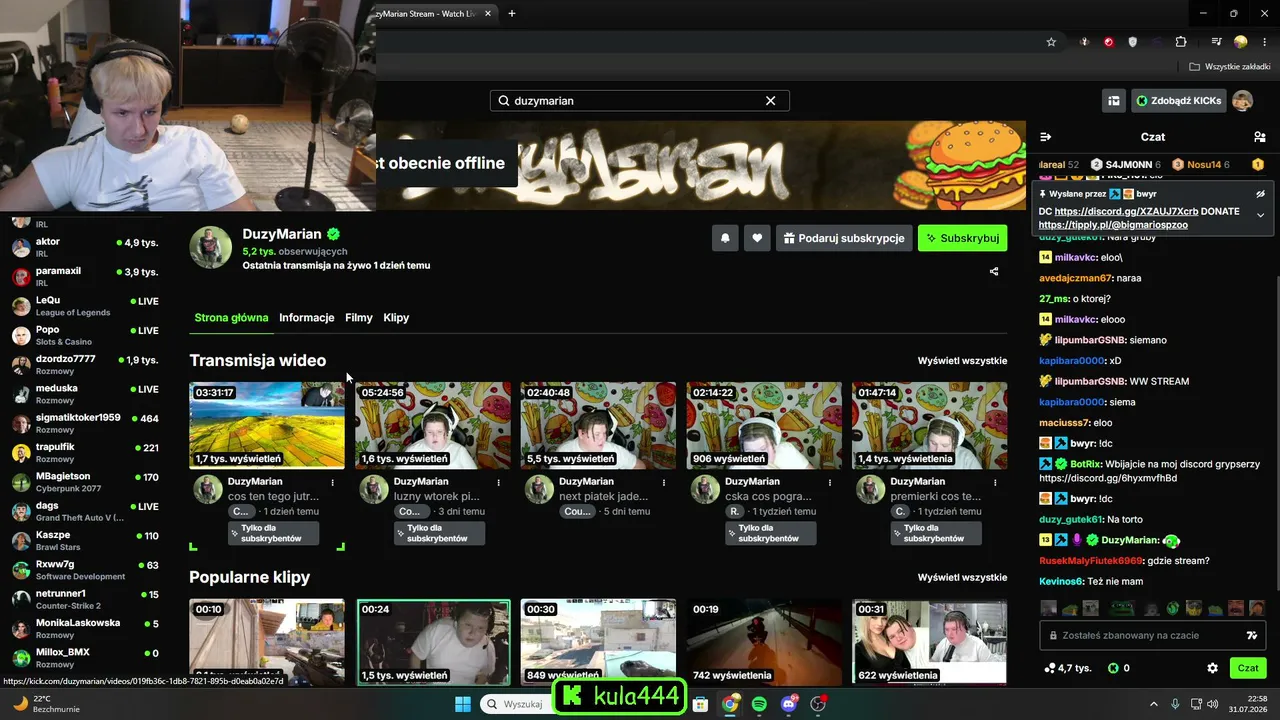
Task: Open the Chrome three-dot menu
Action: pos(1265,42)
